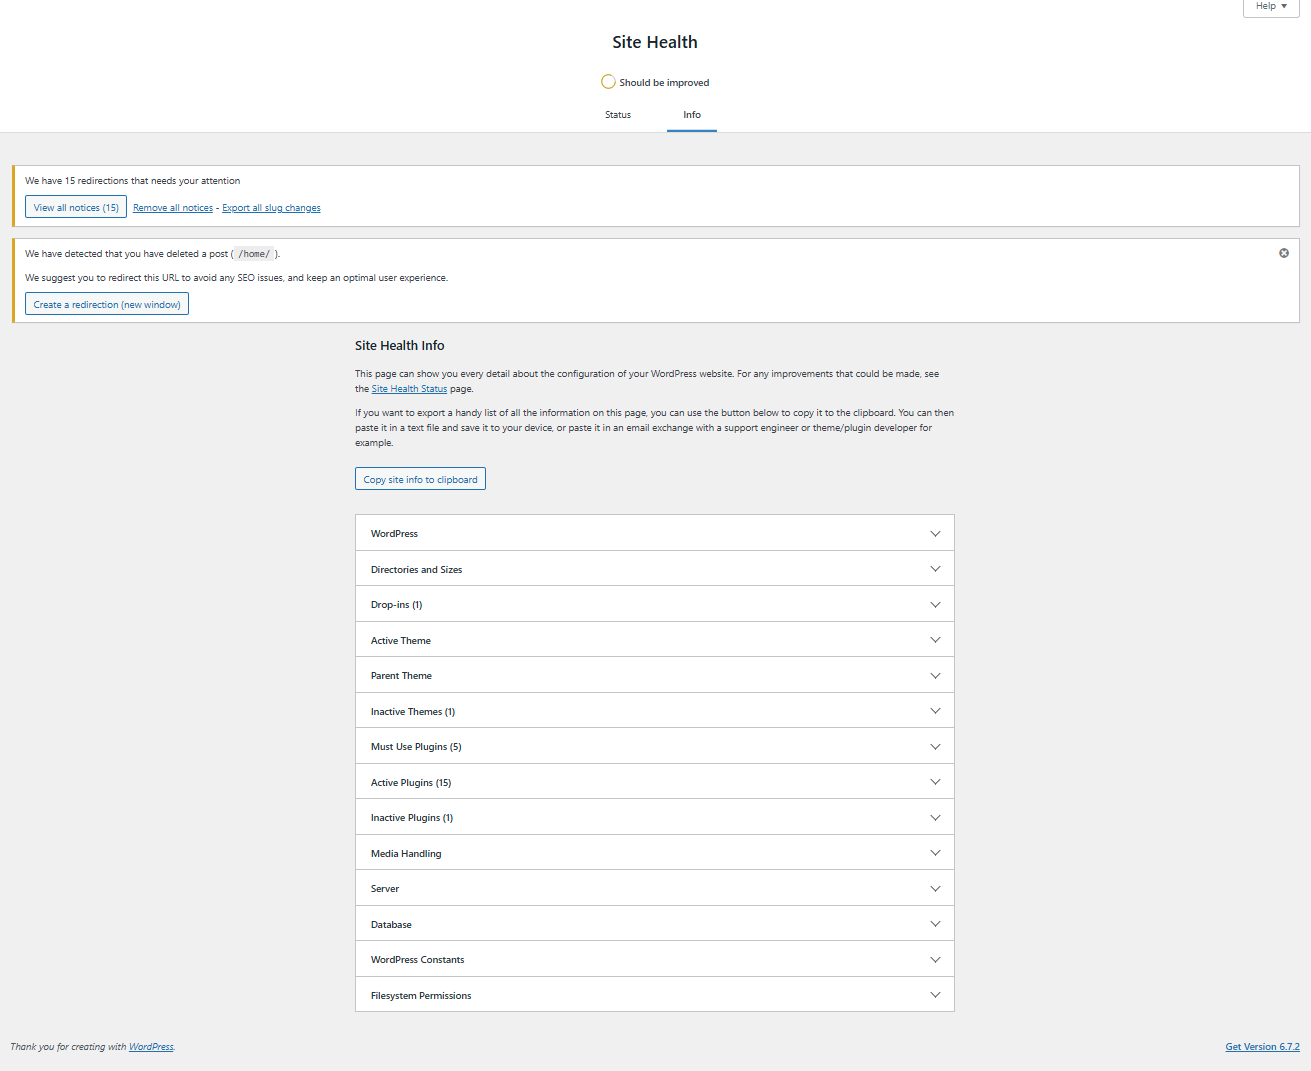
Task: Click the Site Health page title
Action: 655,42
